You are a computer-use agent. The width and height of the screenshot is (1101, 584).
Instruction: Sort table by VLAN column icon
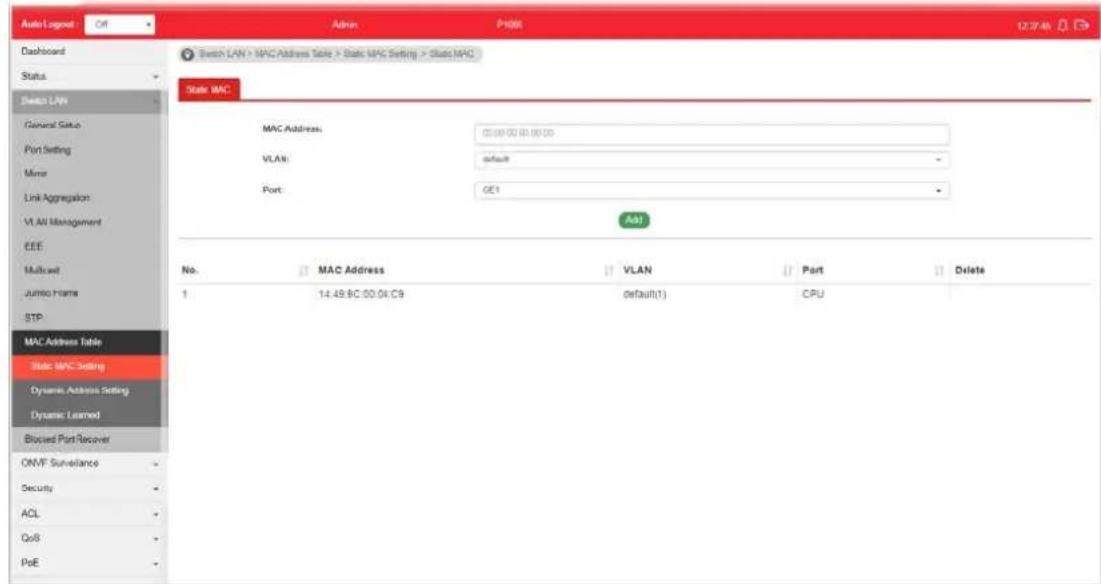point(787,270)
